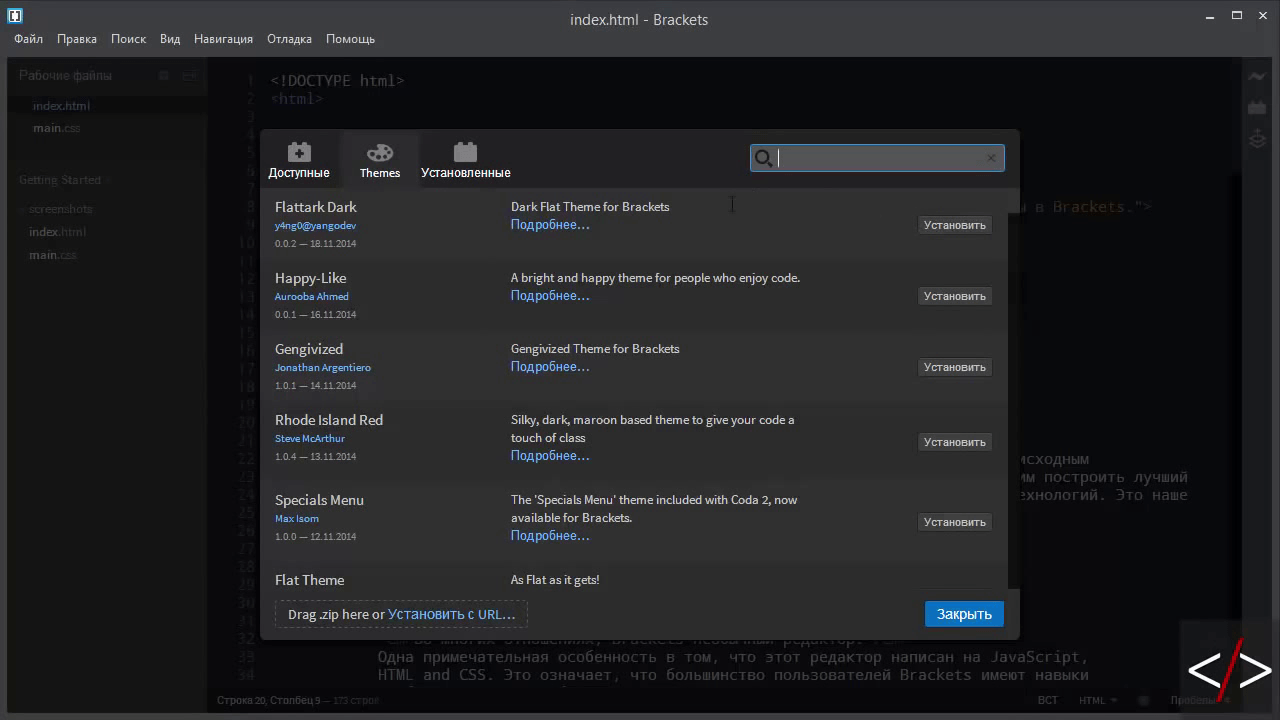Viewport: 1280px width, 720px height.
Task: Click the Brackets app icon in title bar
Action: coord(15,15)
